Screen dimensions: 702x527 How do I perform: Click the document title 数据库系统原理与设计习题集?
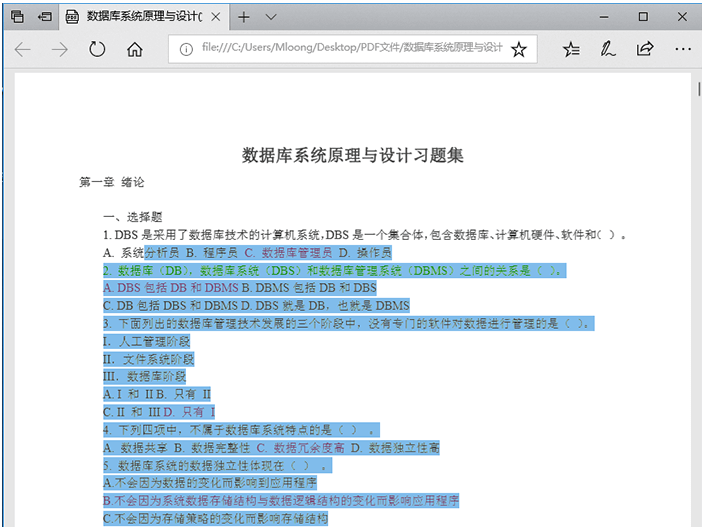pyautogui.click(x=352, y=155)
